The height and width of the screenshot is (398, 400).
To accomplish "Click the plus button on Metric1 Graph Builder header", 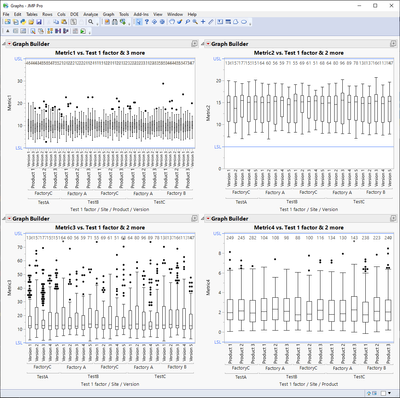I will [195, 44].
